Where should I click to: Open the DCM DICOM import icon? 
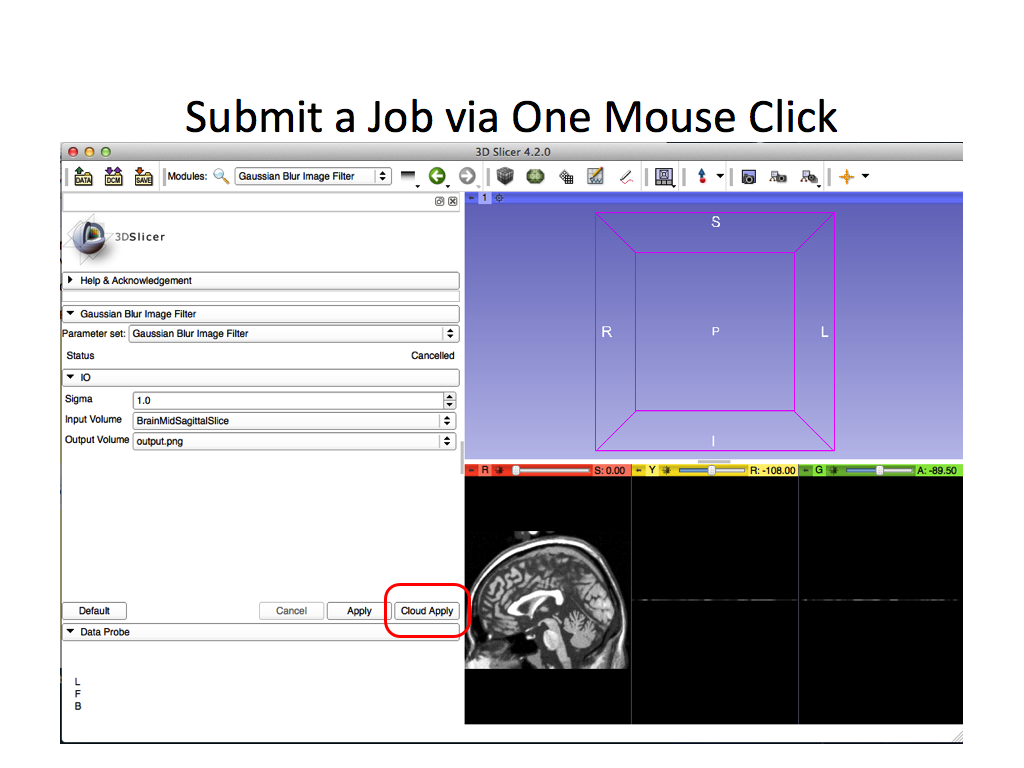click(114, 176)
